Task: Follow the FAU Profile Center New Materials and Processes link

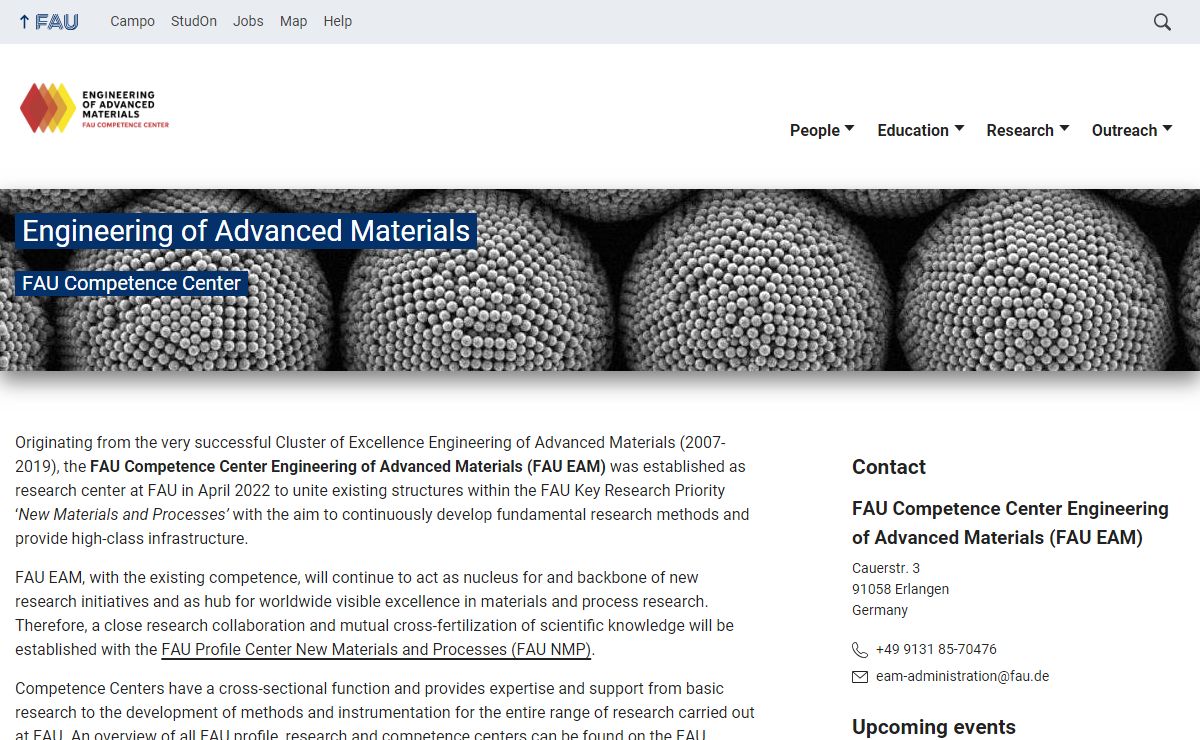Action: pyautogui.click(x=377, y=650)
